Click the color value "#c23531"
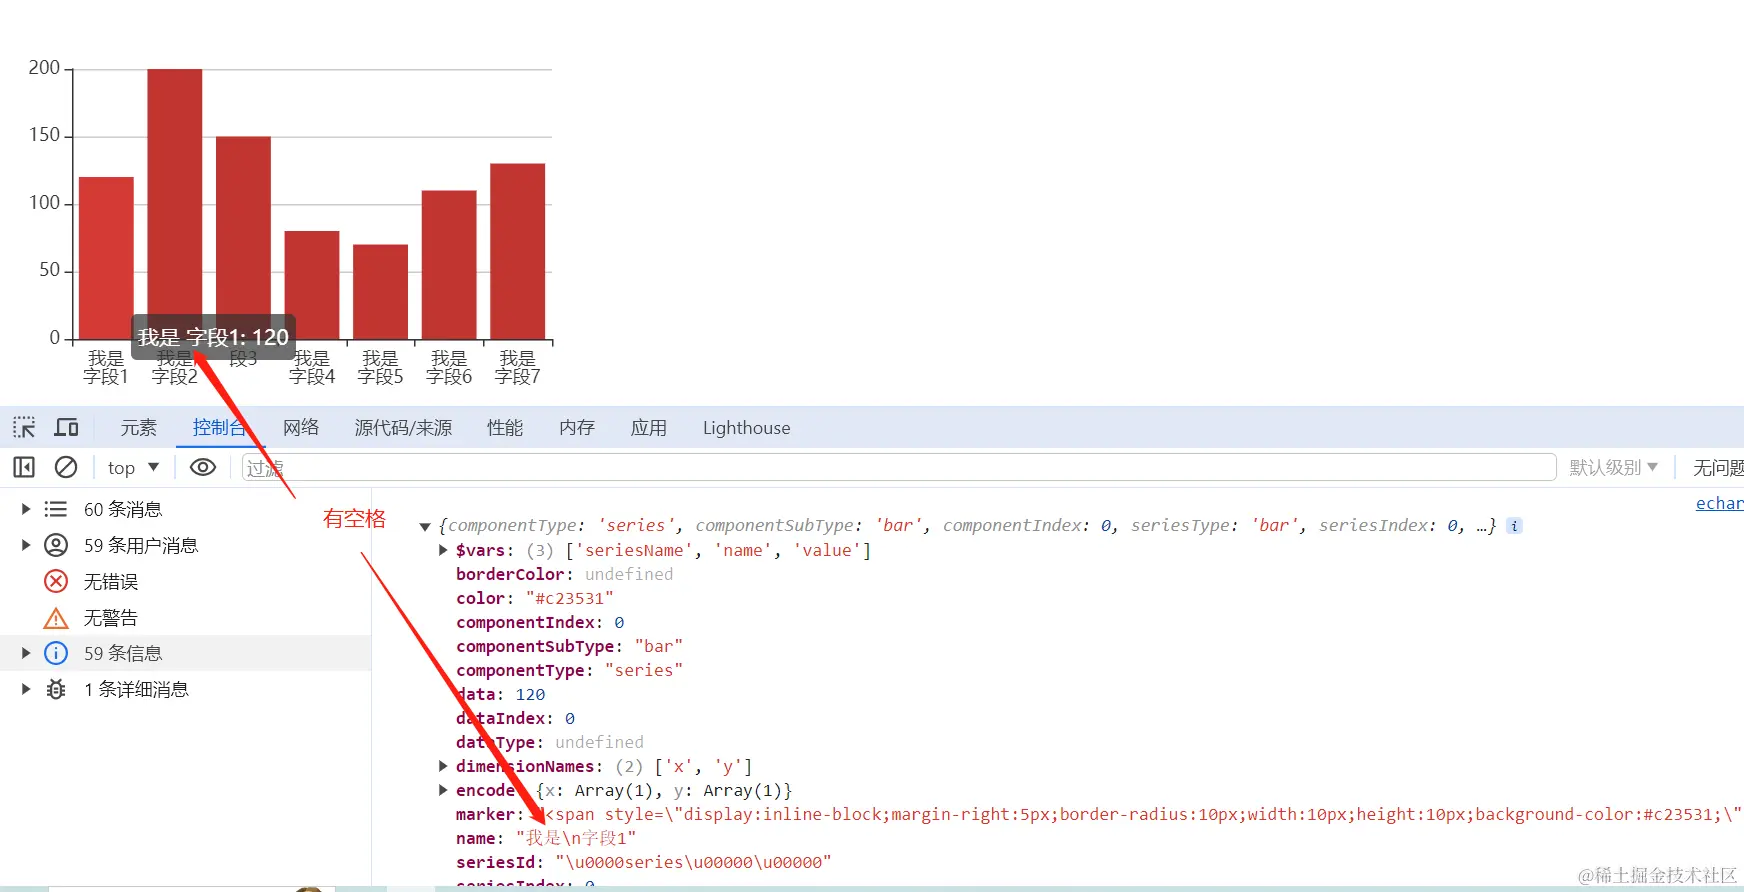1744x892 pixels. (569, 598)
